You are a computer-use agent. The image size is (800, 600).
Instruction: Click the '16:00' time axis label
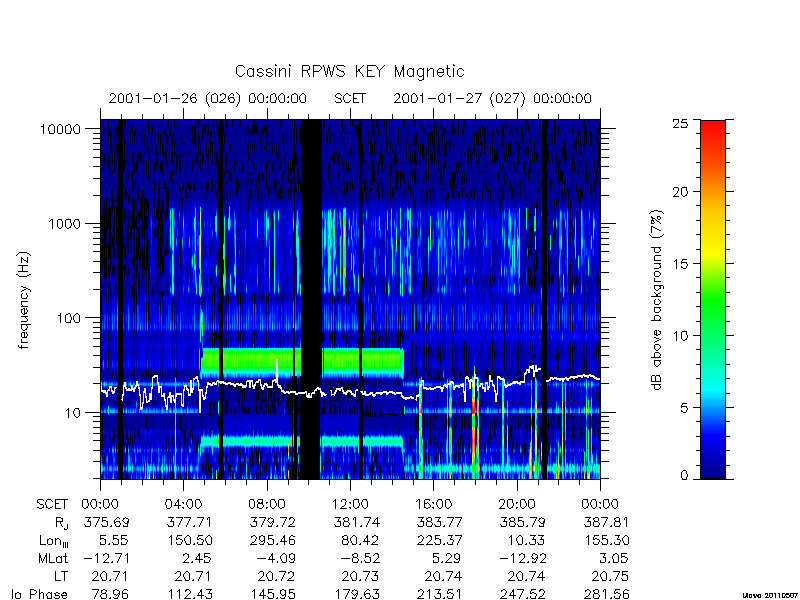[433, 505]
